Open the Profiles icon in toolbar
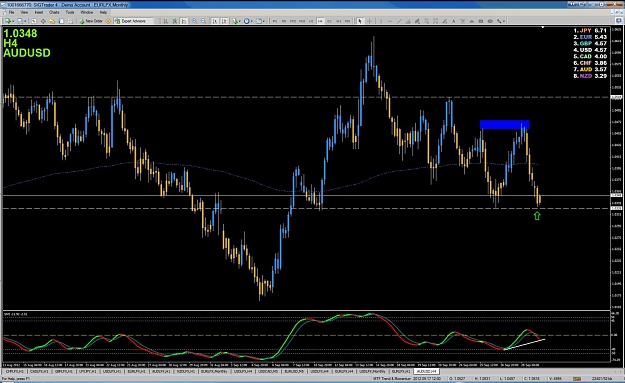The height and width of the screenshot is (383, 625). click(x=20, y=21)
